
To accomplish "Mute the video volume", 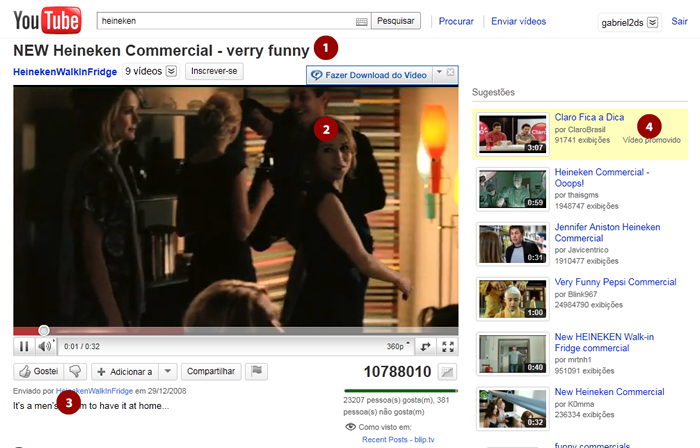I will [x=45, y=346].
